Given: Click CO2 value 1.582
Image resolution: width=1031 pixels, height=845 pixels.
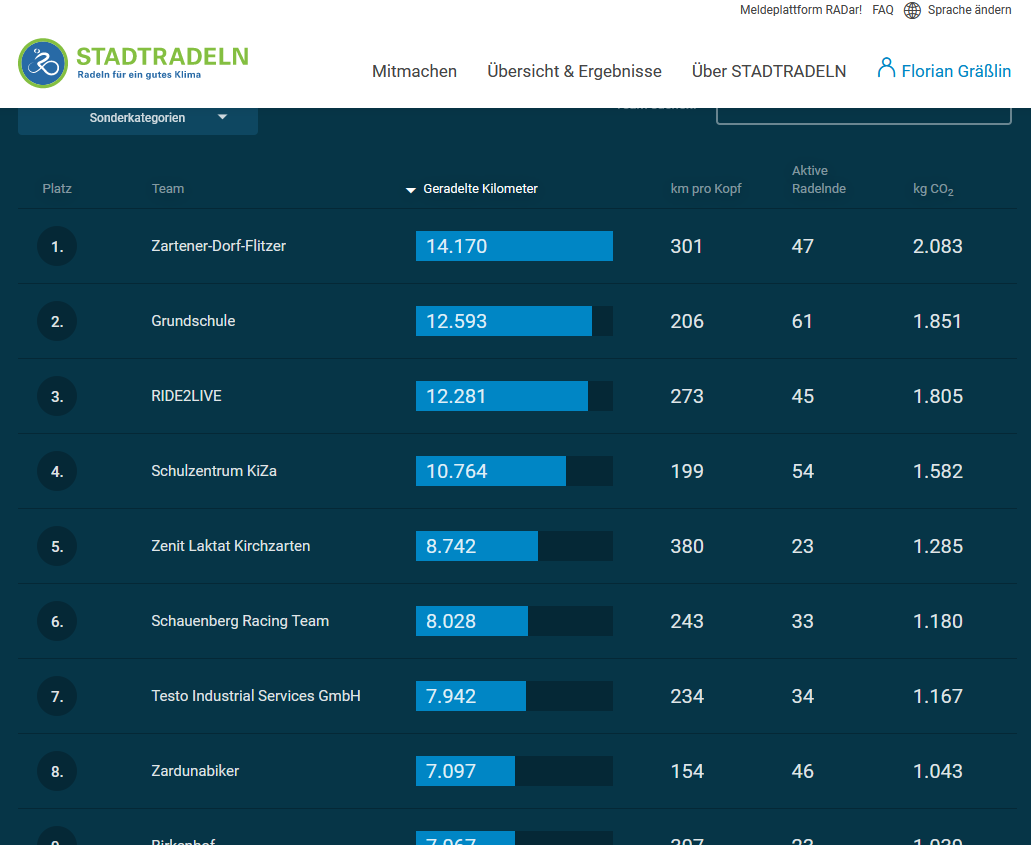Looking at the screenshot, I should [x=938, y=471].
